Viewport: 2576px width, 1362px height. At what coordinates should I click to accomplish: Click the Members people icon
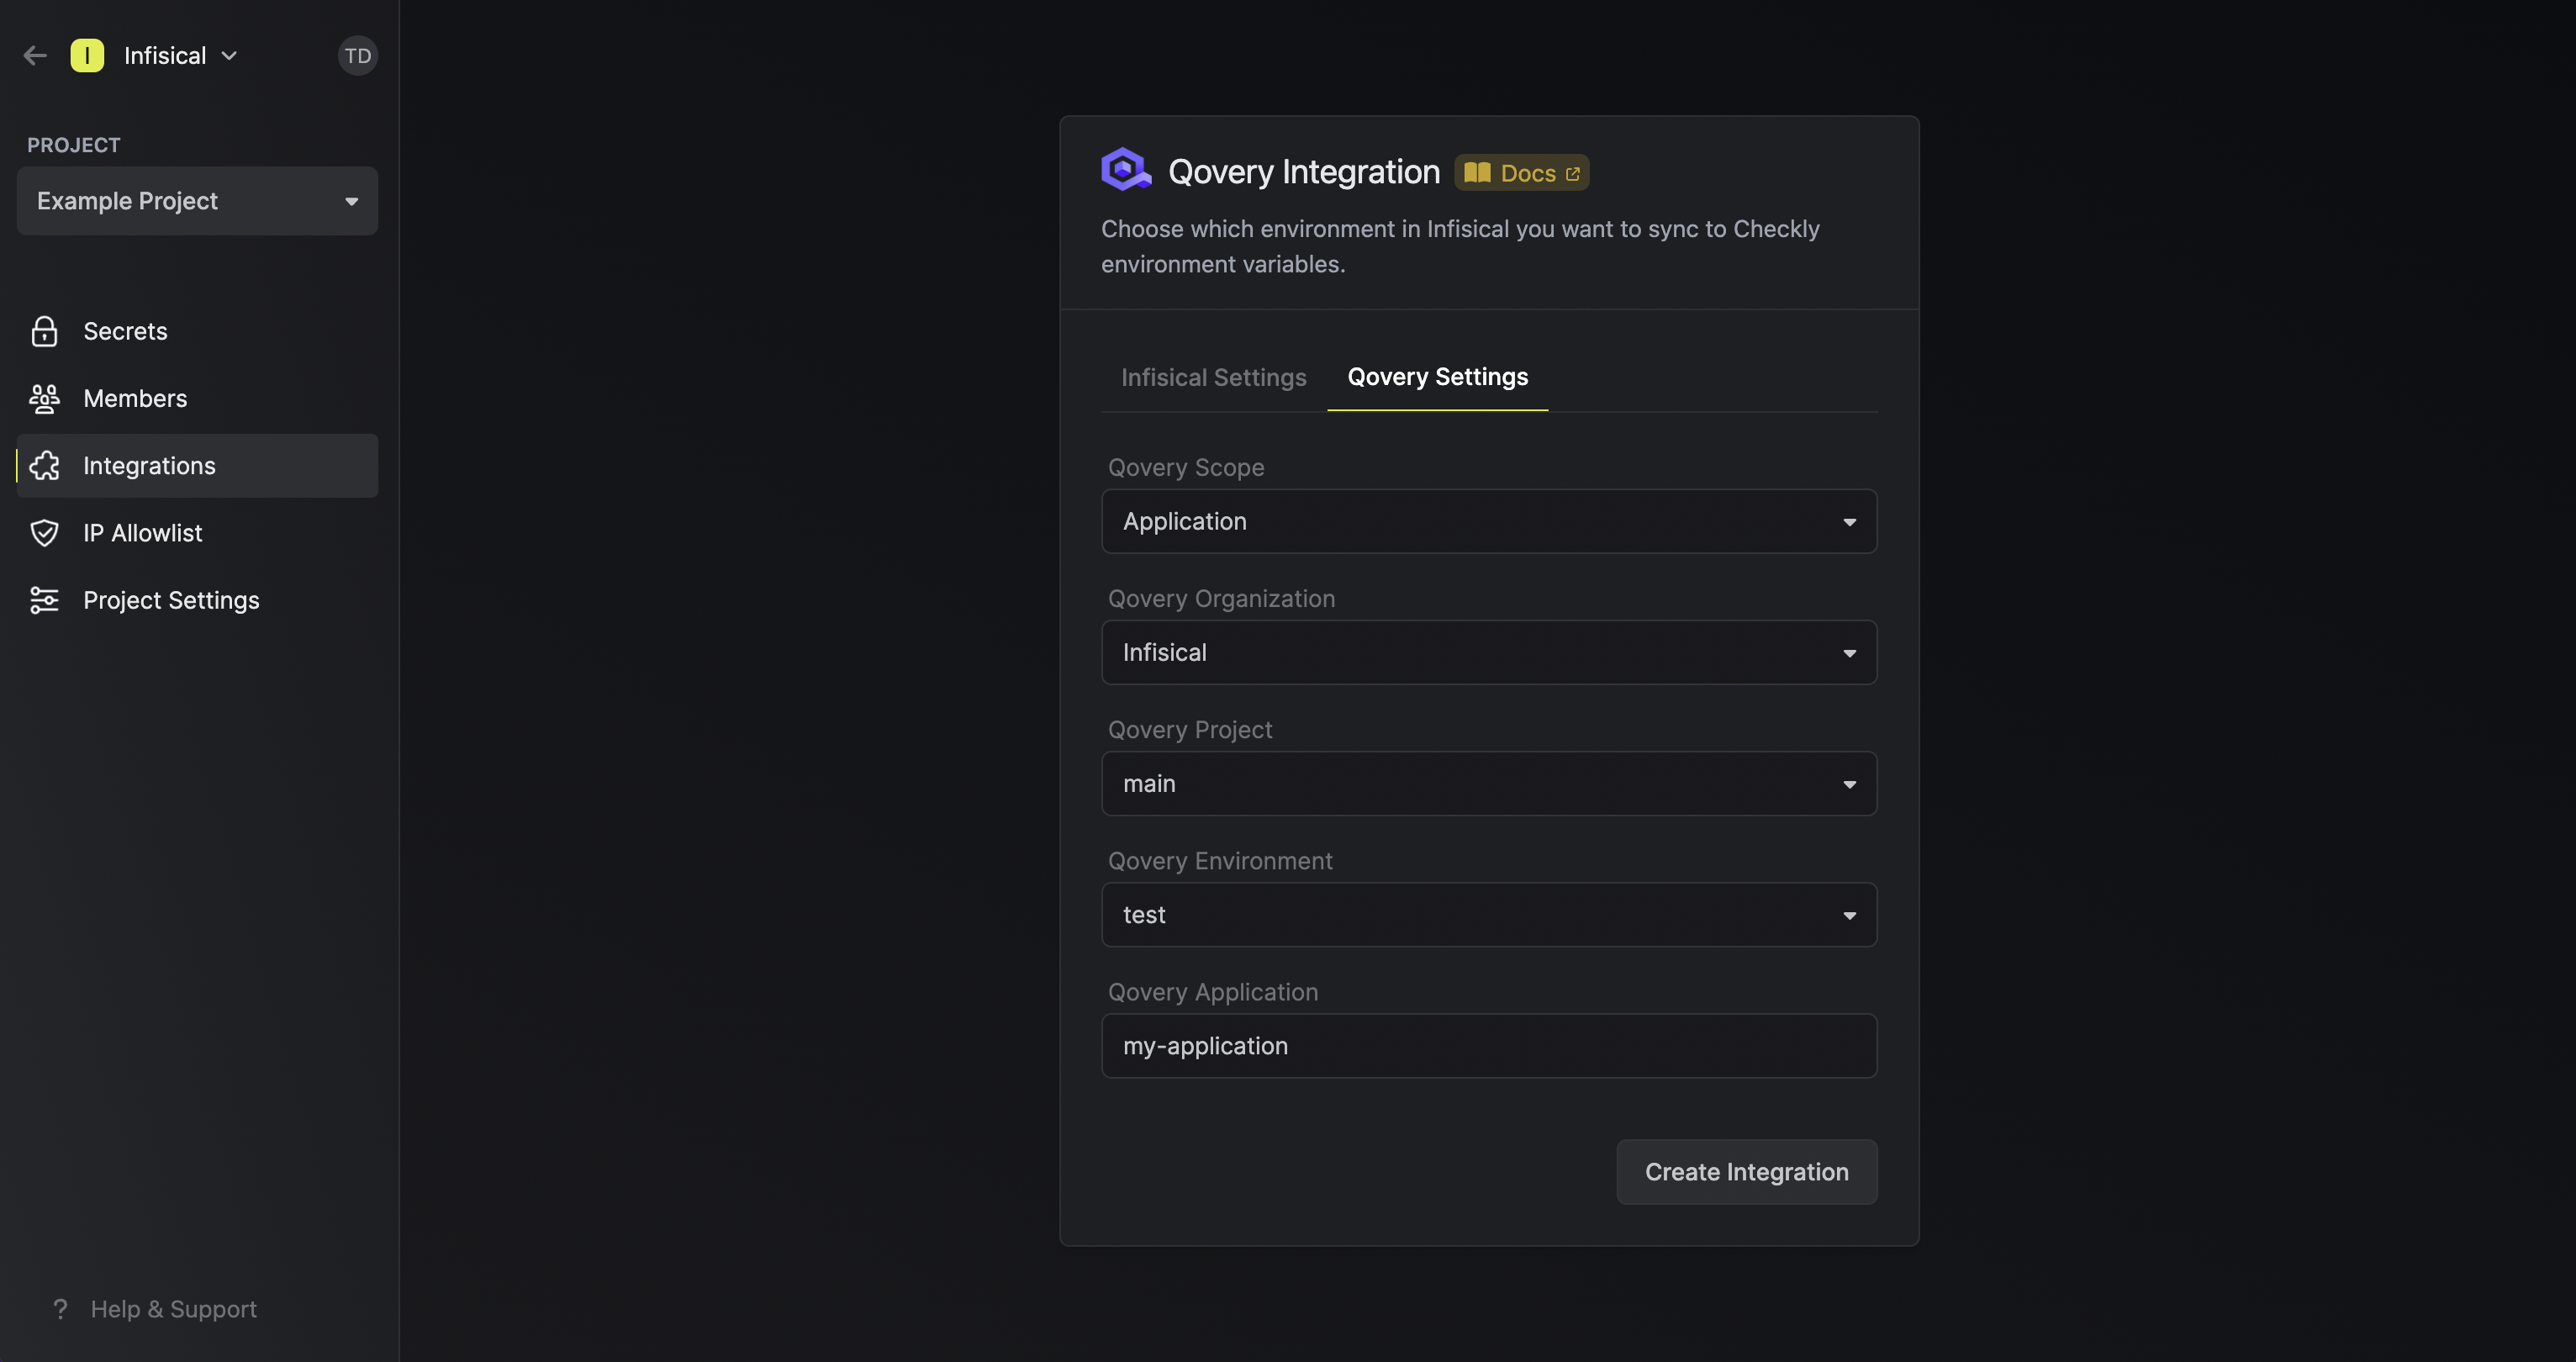44,398
